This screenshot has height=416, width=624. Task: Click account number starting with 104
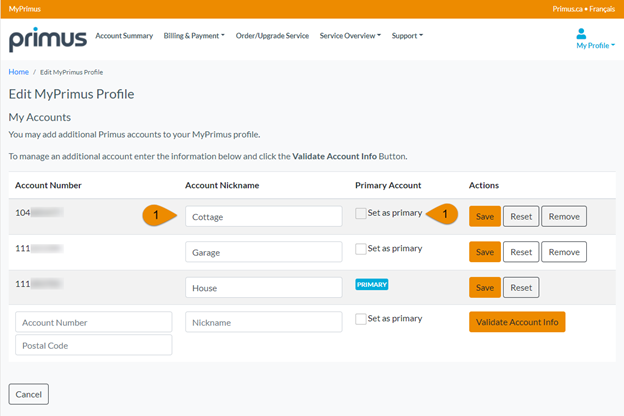[39, 213]
